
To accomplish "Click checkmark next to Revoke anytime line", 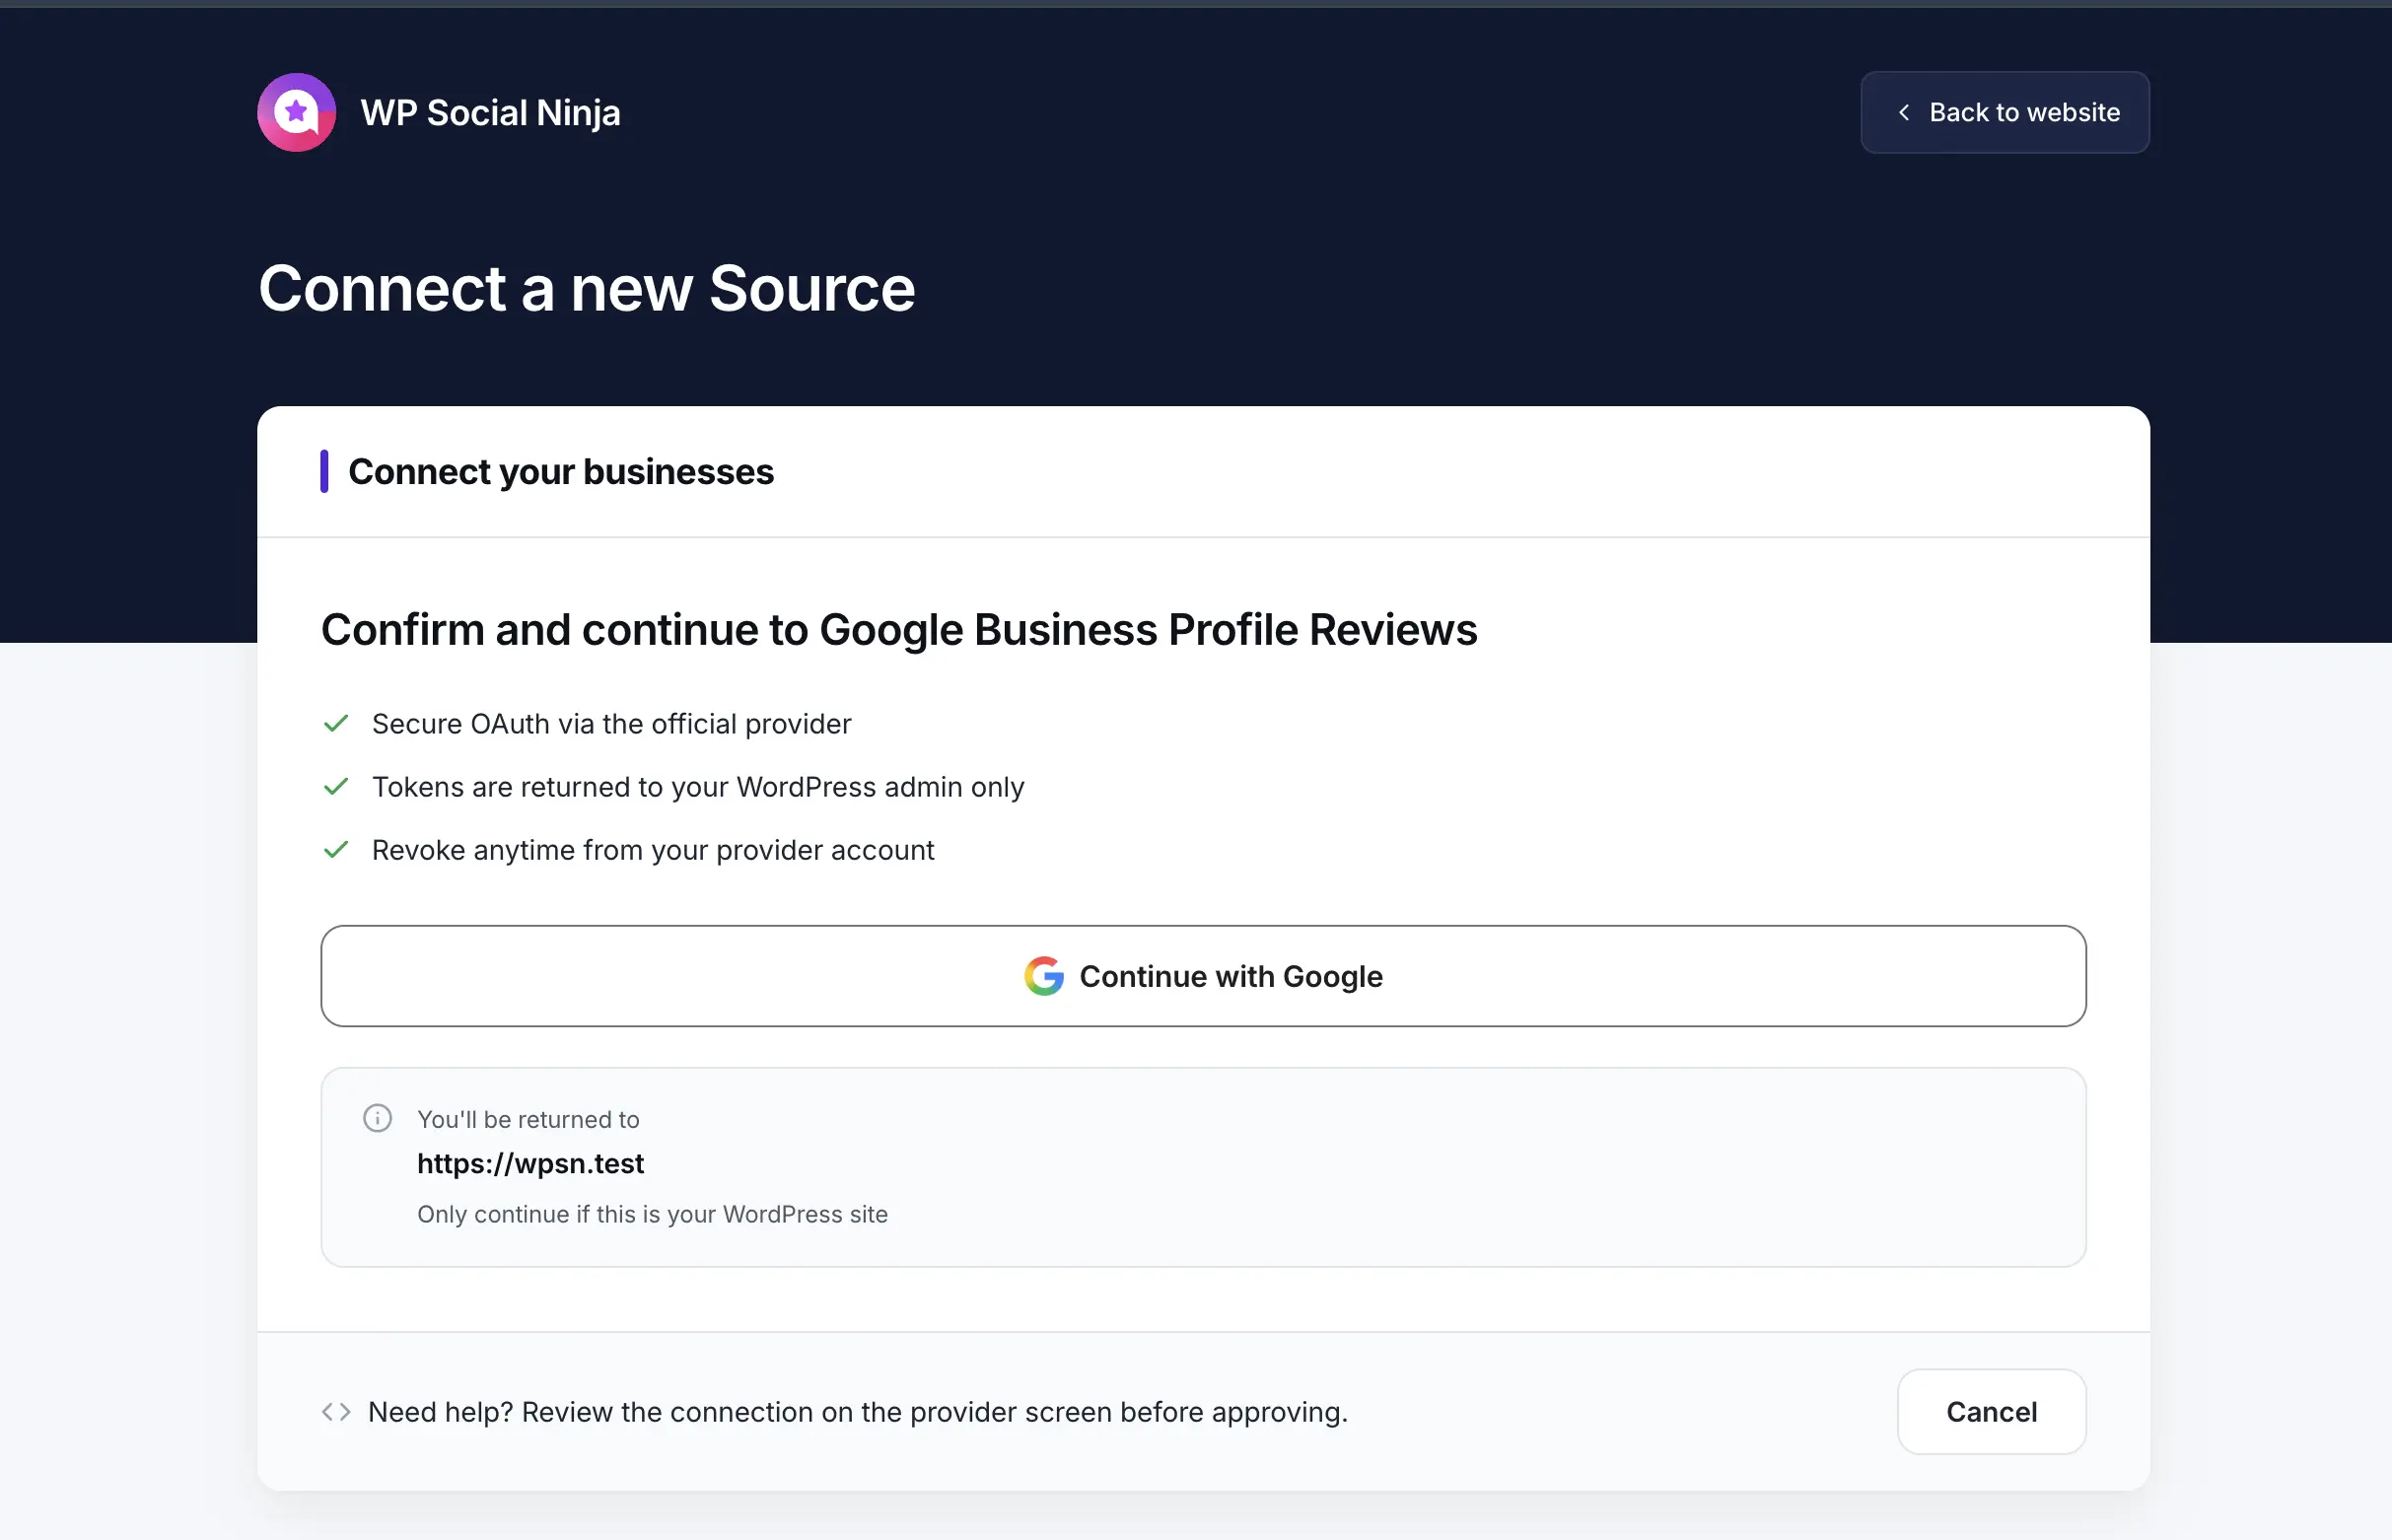I will point(336,849).
